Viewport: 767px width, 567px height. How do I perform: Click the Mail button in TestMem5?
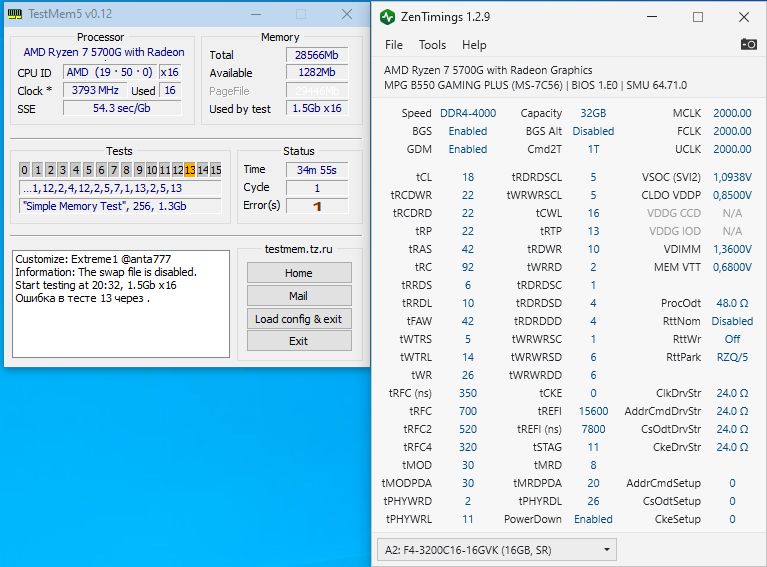pyautogui.click(x=299, y=296)
